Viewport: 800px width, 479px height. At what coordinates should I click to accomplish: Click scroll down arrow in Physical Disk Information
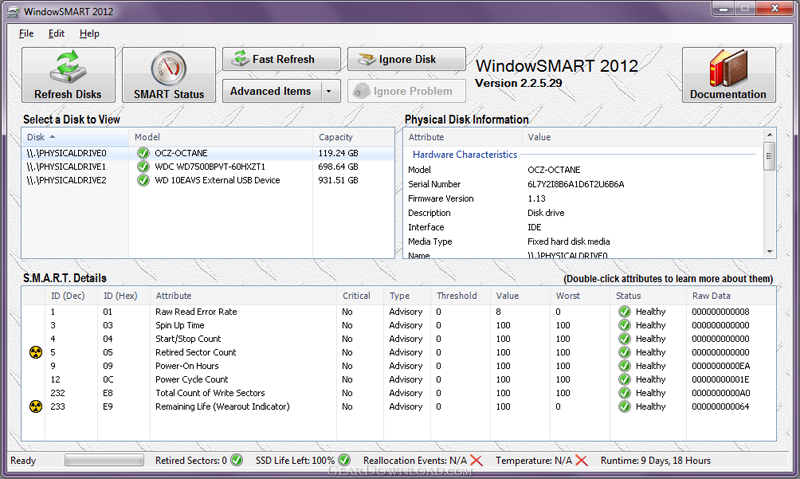(769, 251)
